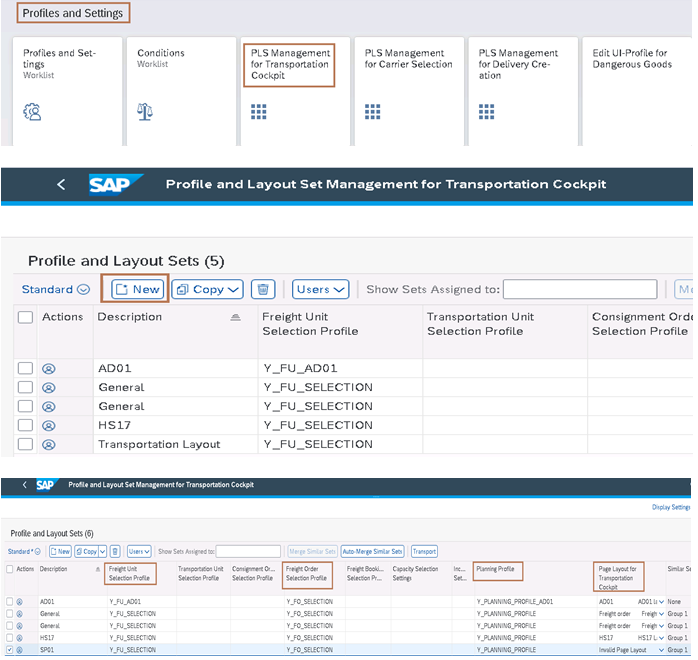698x660 pixels.
Task: Click grid icon on PLS Management for Transportation Cockpit tile
Action: click(x=259, y=112)
